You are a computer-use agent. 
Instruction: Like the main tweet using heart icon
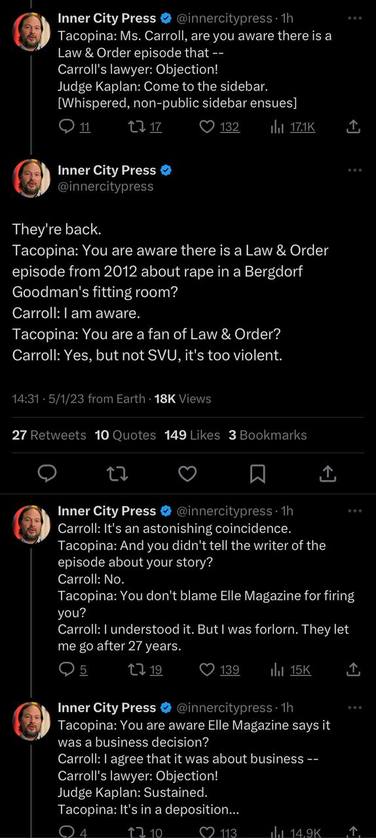coord(187,474)
